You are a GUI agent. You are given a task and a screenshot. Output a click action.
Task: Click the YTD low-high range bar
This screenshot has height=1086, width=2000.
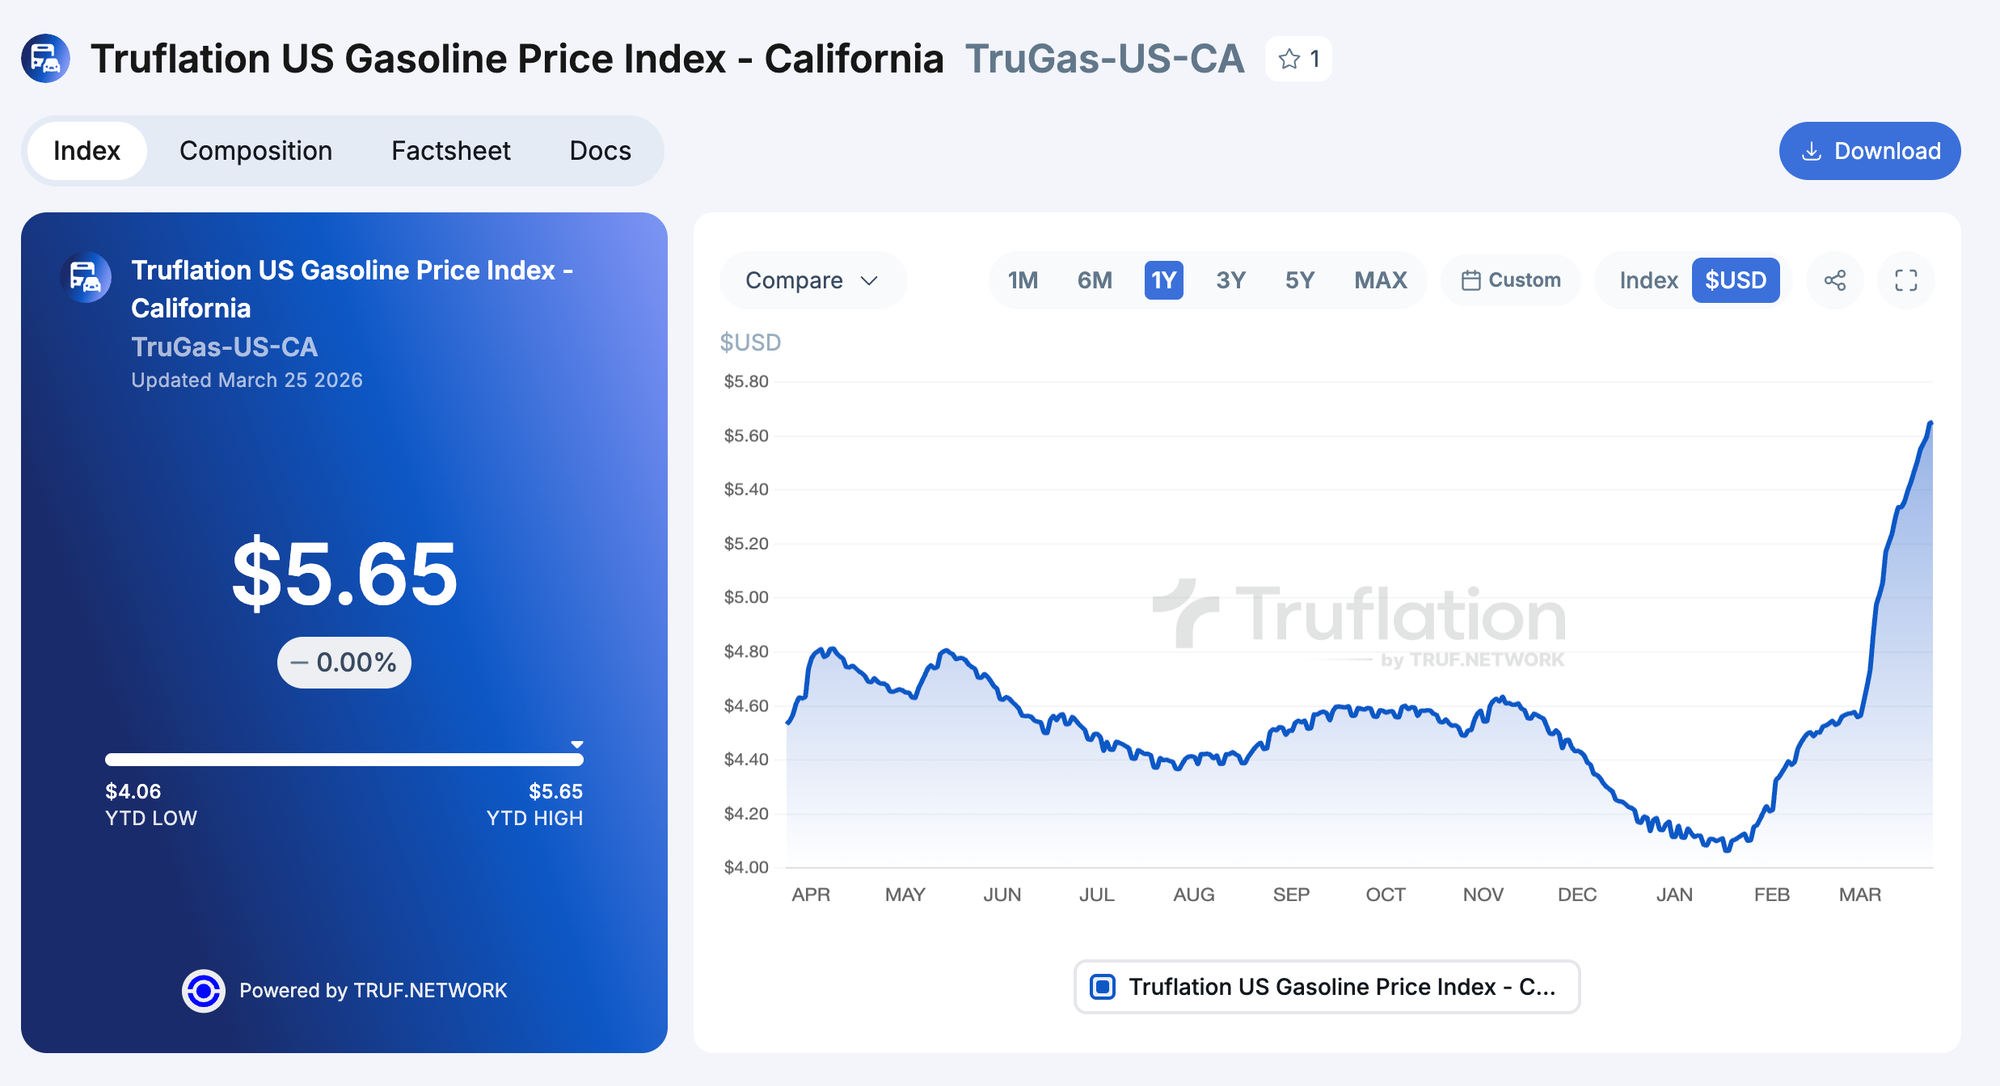coord(344,760)
